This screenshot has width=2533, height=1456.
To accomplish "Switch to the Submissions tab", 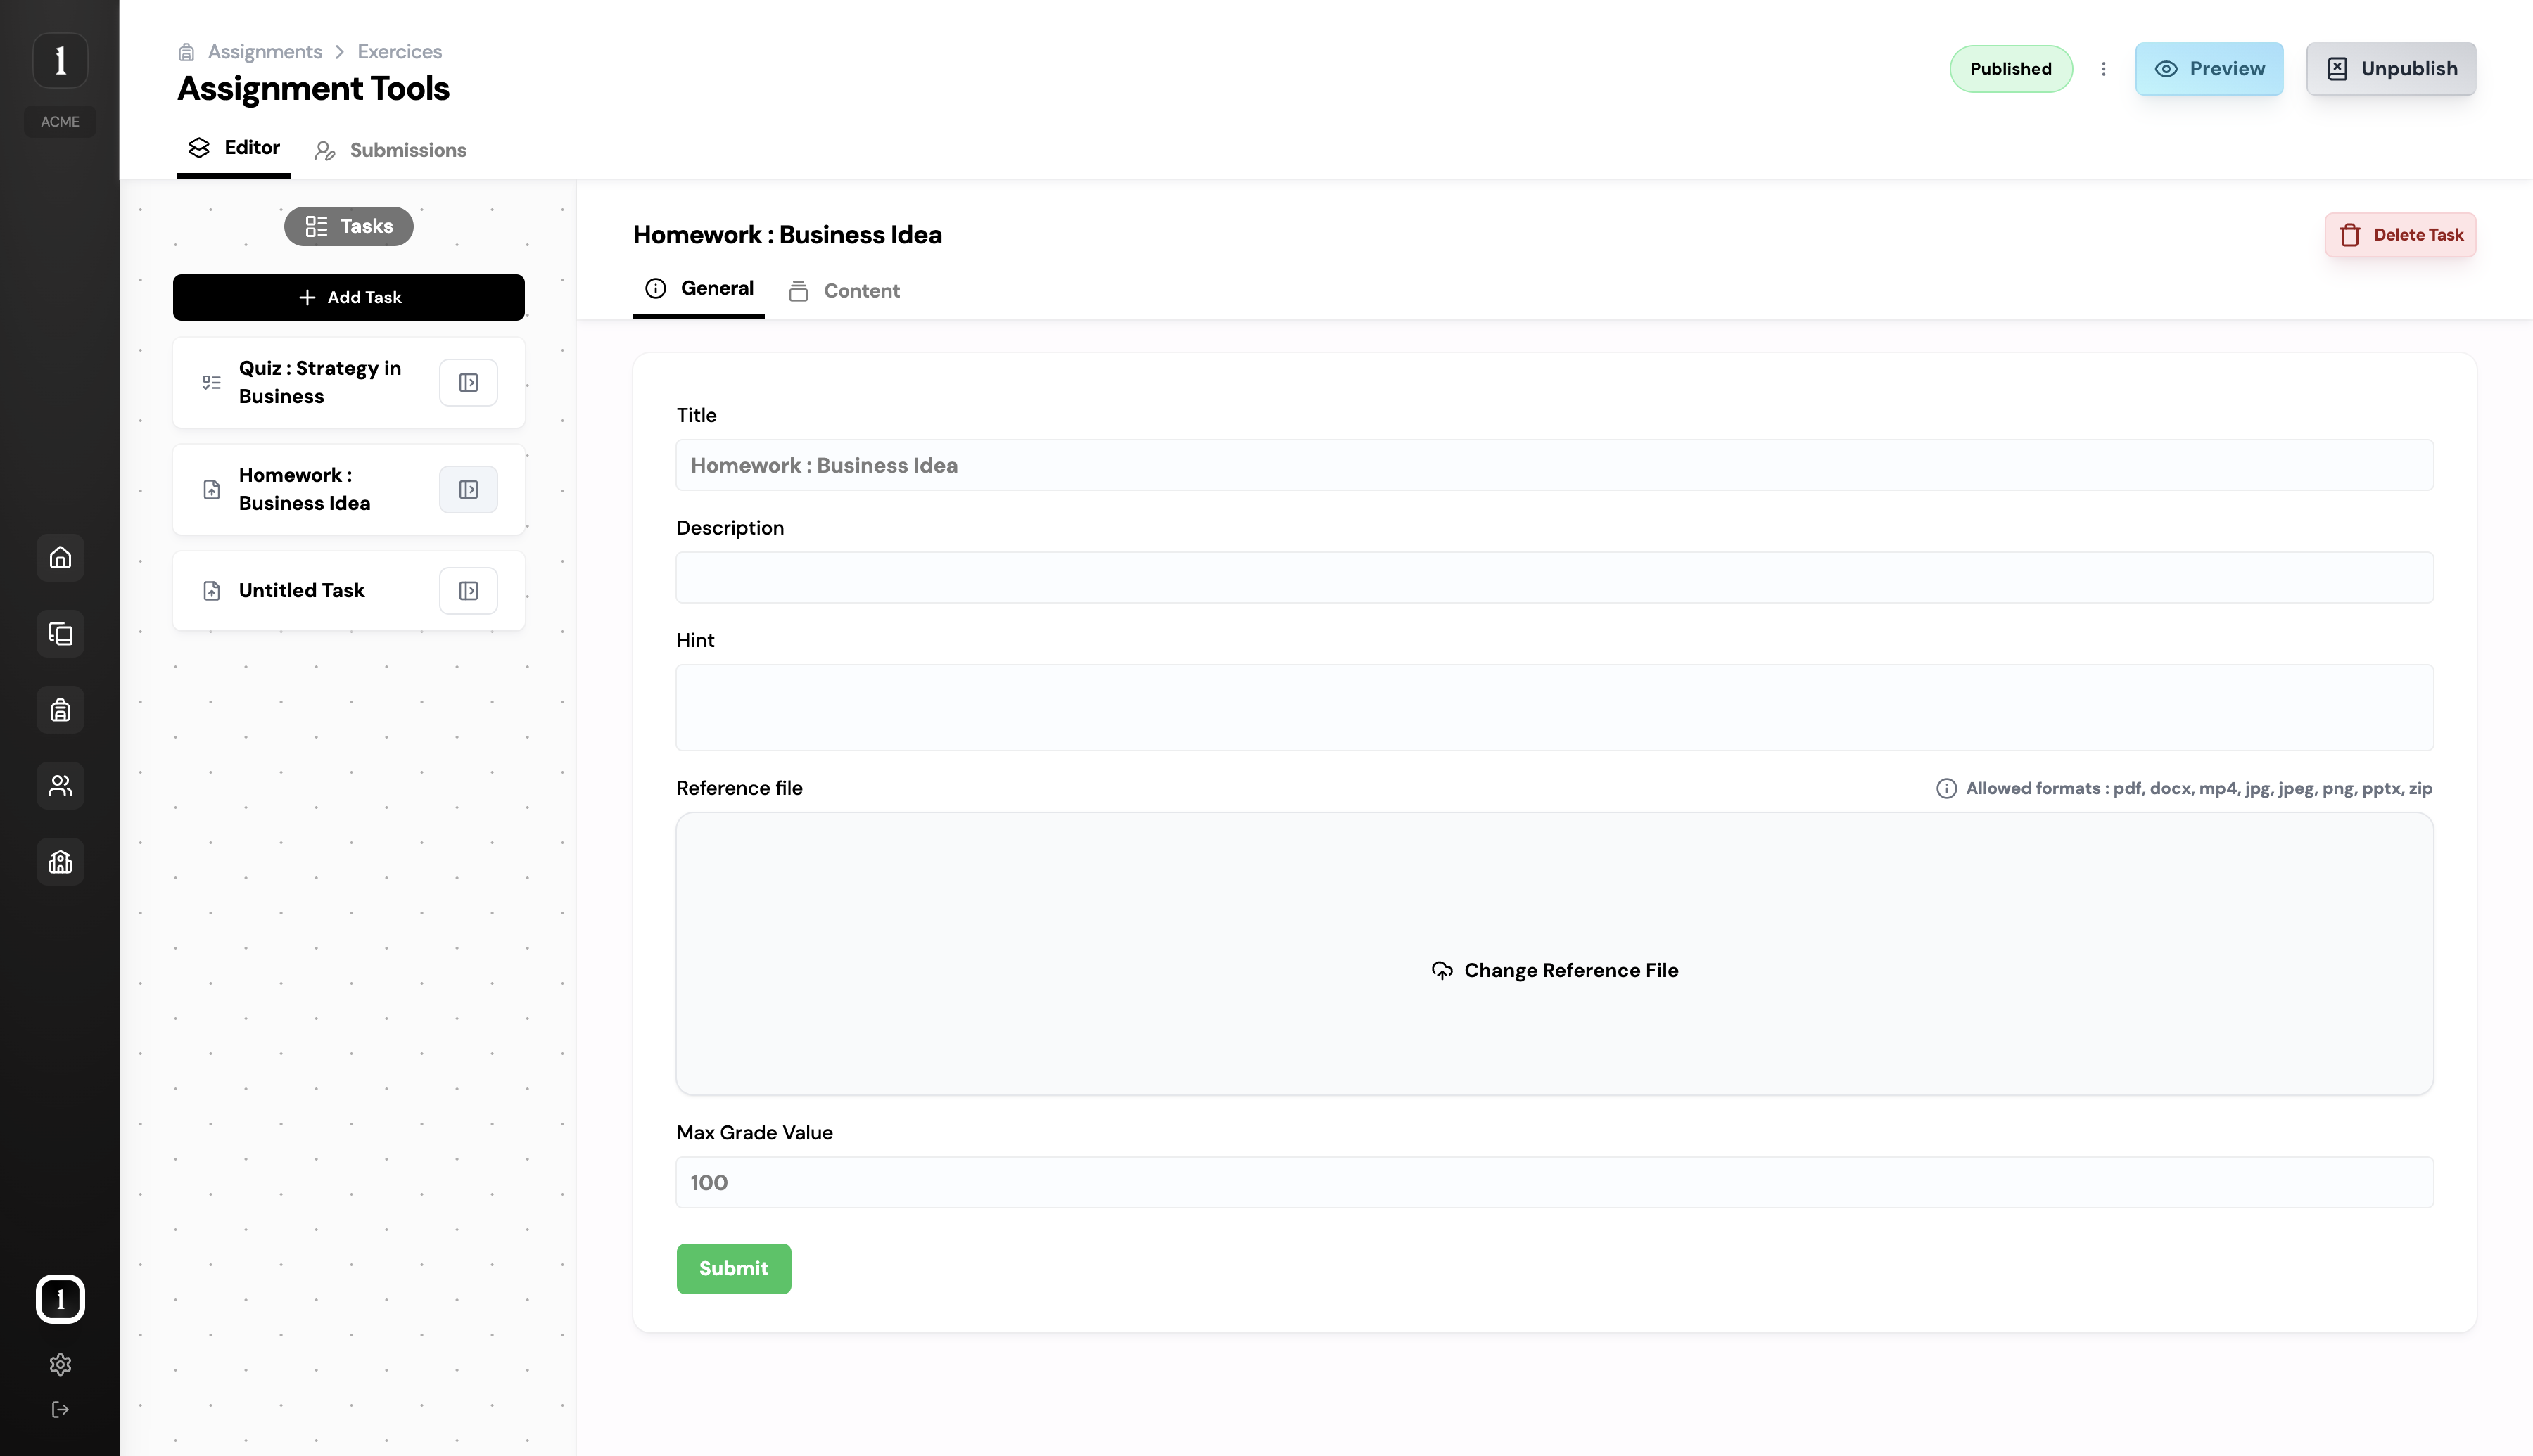I will tap(390, 150).
